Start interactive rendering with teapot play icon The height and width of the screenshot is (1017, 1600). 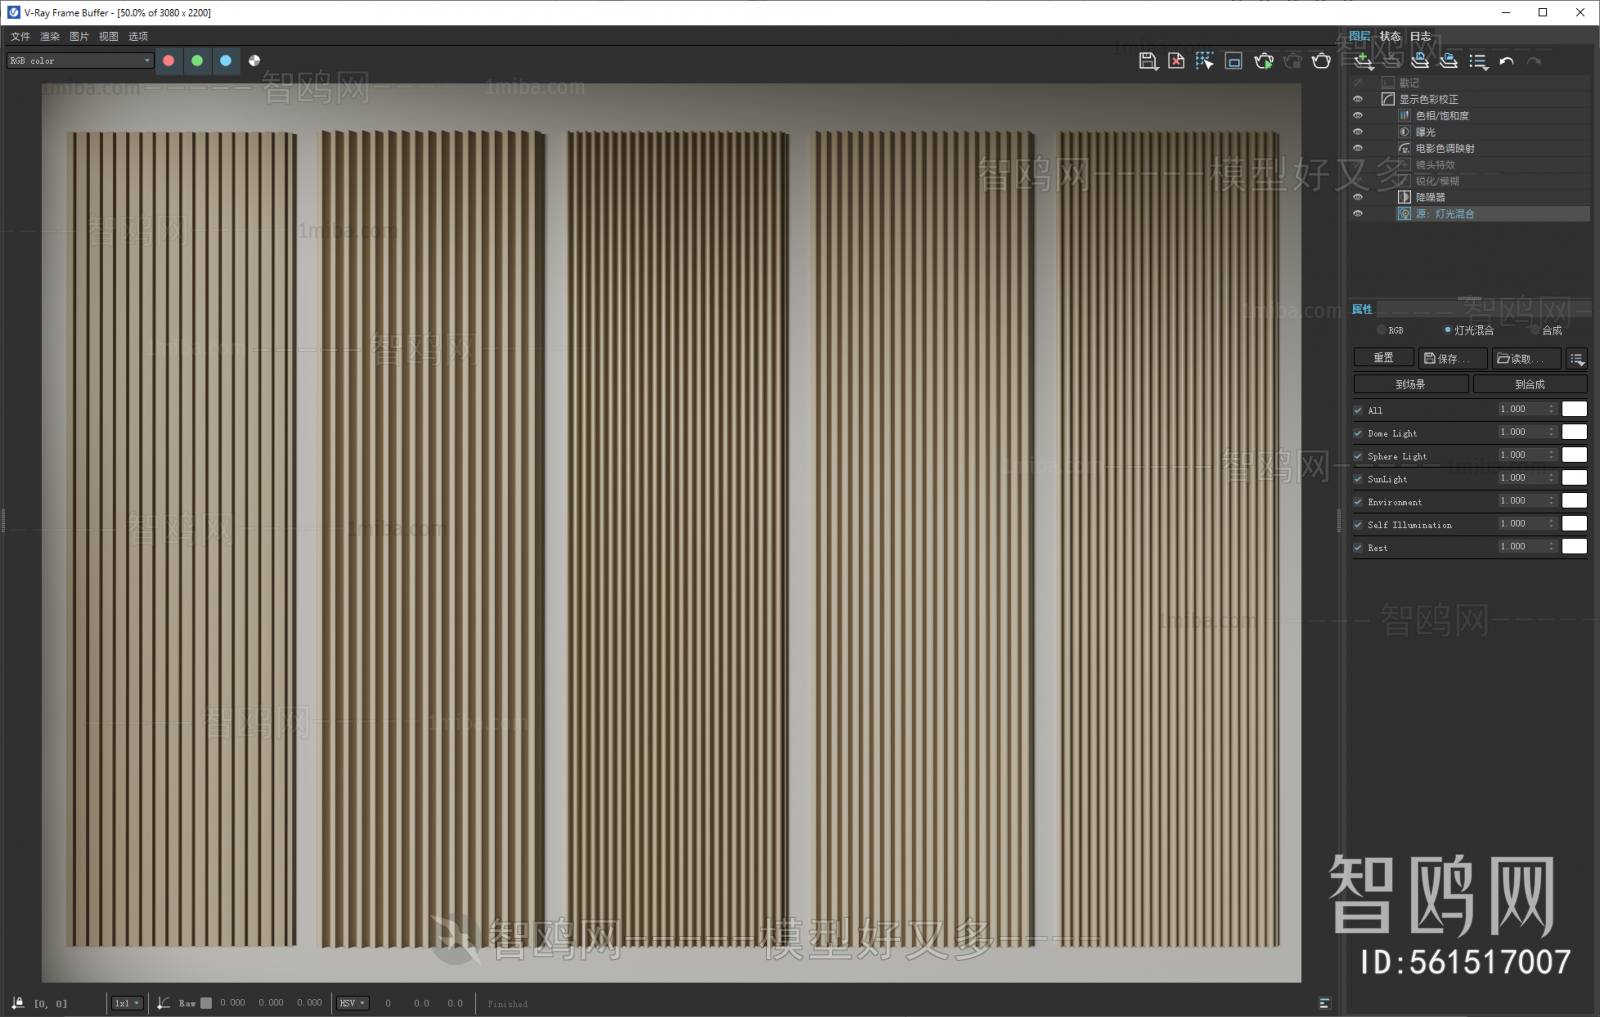click(x=1264, y=61)
